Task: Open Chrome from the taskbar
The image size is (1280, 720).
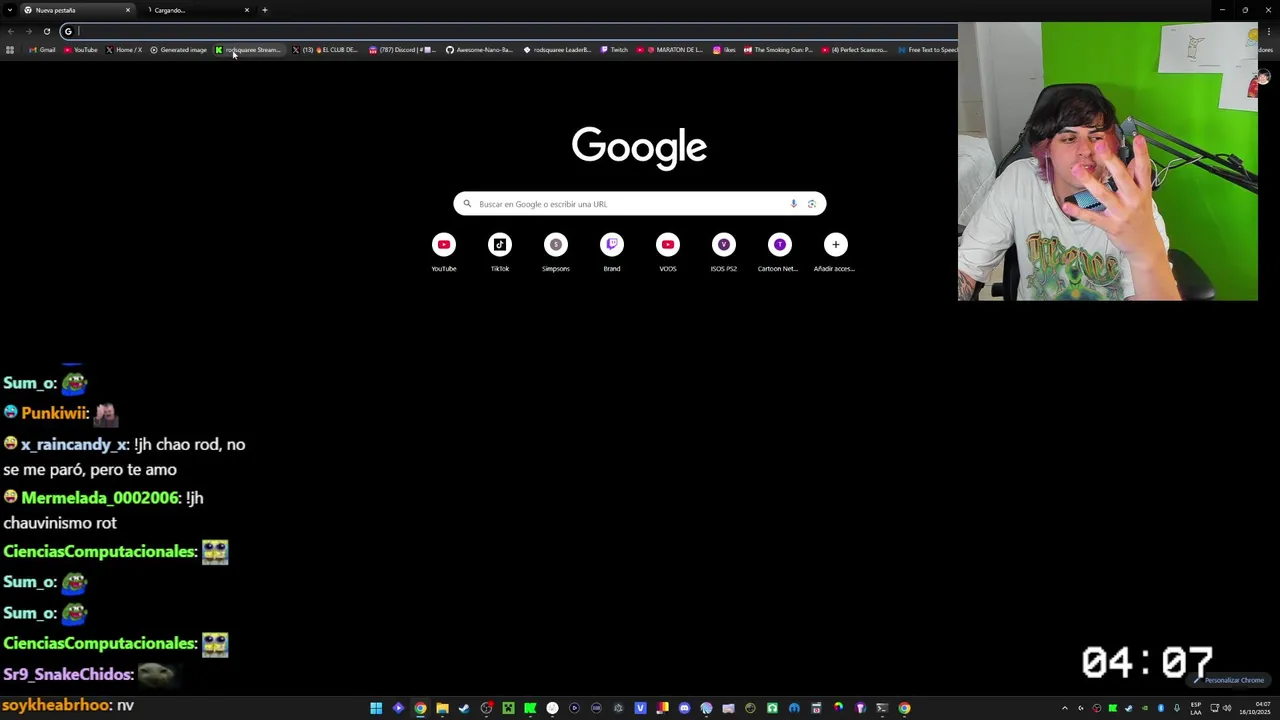Action: (x=420, y=708)
